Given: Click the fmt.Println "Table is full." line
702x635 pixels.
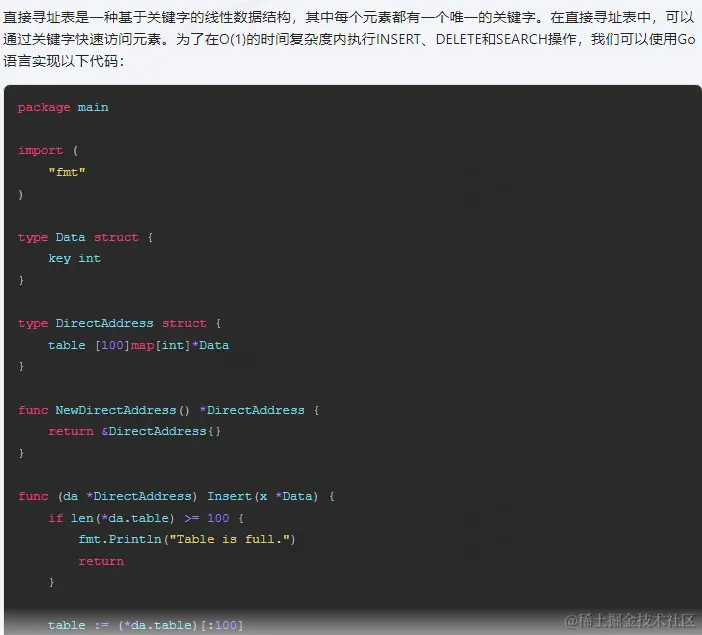Looking at the screenshot, I should (187, 539).
